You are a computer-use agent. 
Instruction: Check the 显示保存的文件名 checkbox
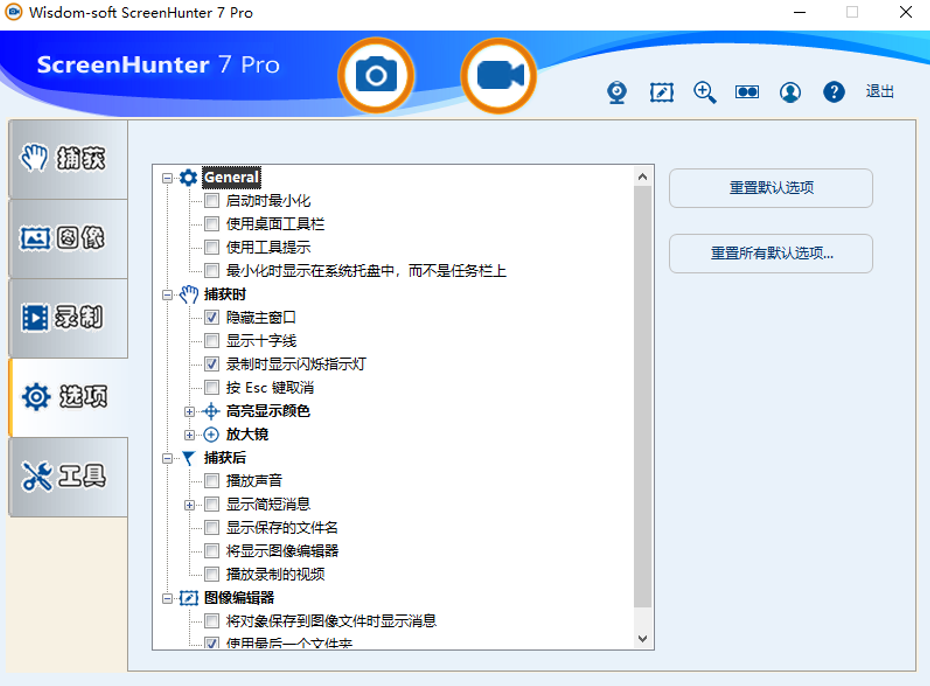tap(212, 528)
